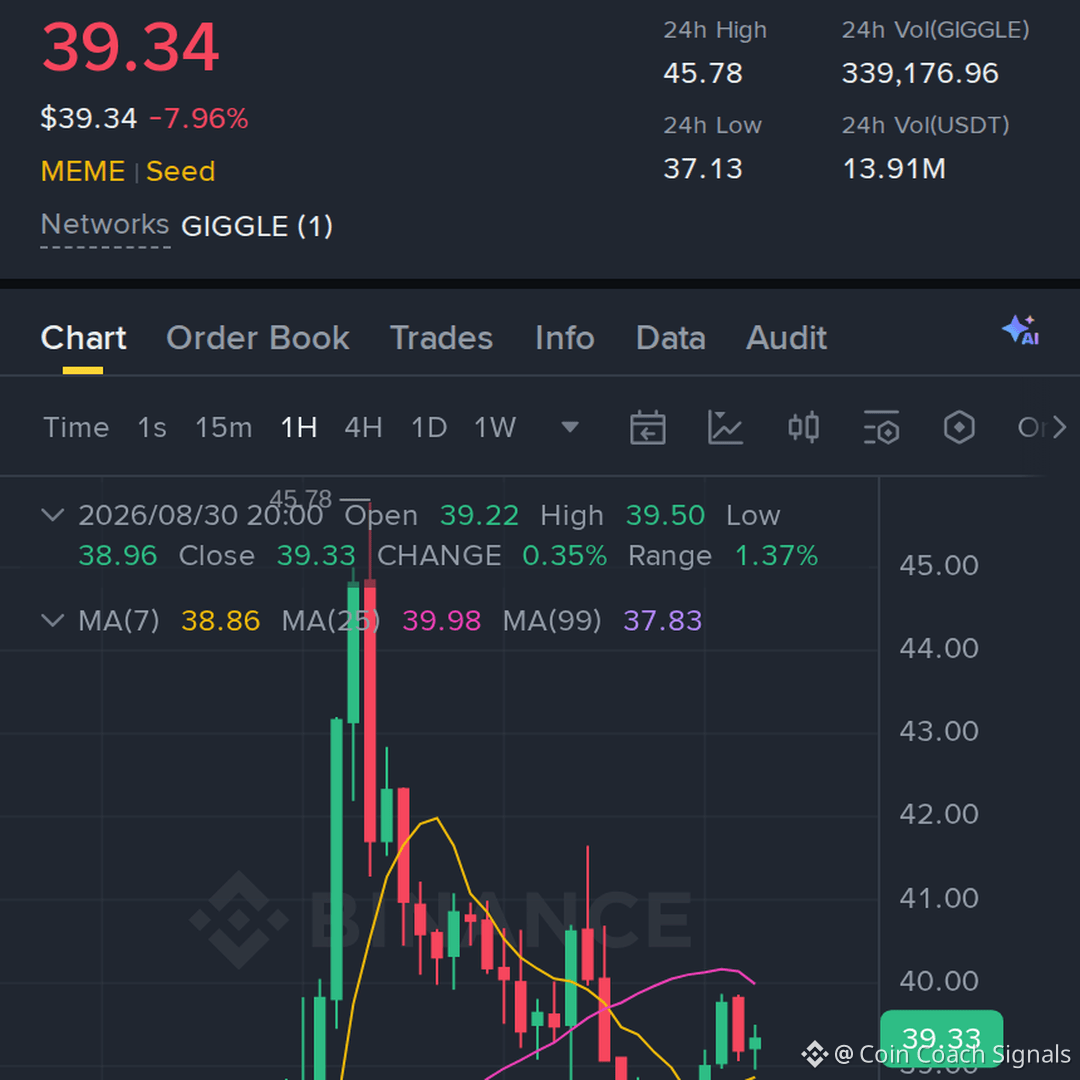Viewport: 1080px width, 1080px height.
Task: Click the MA(25) value 39.98
Action: pyautogui.click(x=442, y=621)
